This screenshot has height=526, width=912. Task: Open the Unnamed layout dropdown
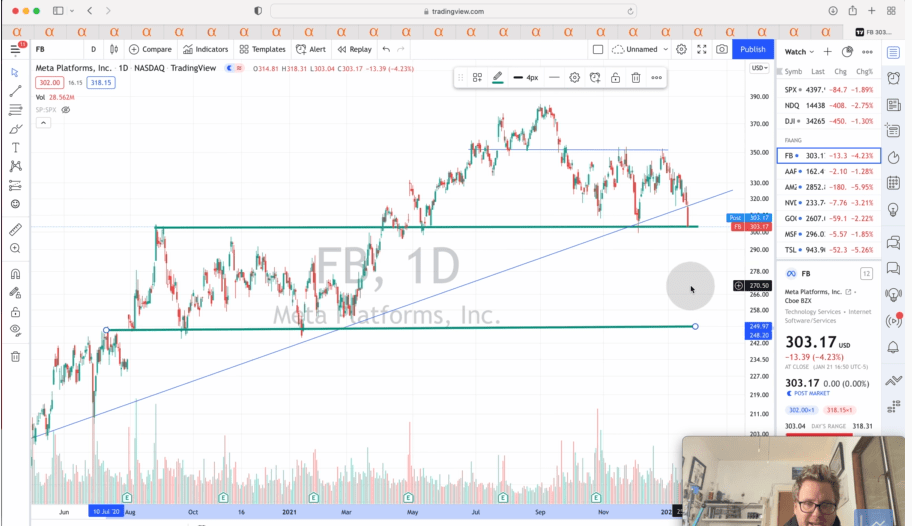click(640, 49)
